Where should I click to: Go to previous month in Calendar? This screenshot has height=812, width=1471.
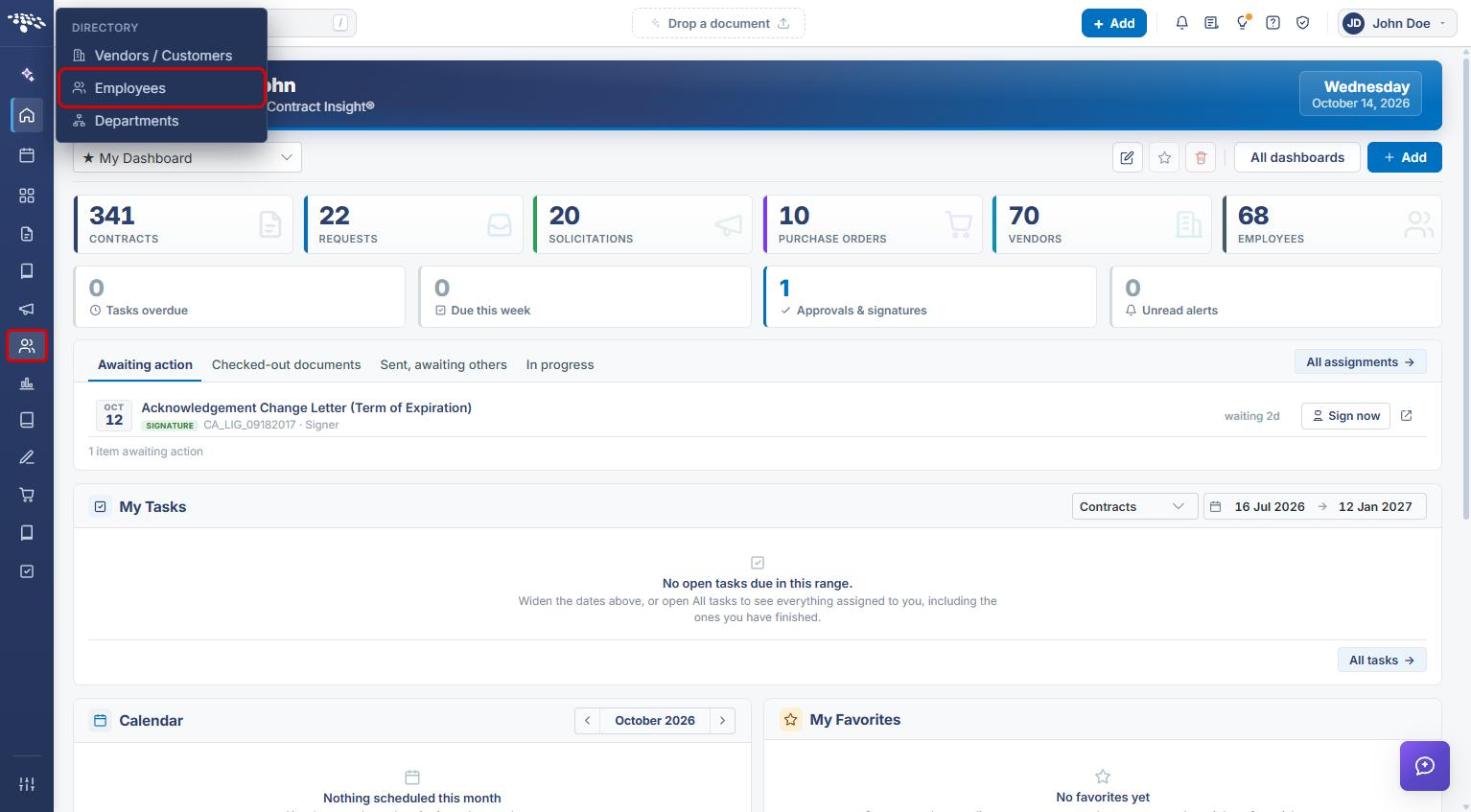click(587, 721)
